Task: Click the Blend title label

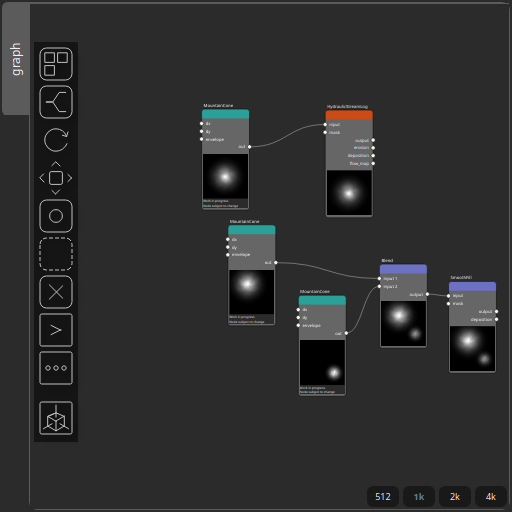Action: tap(387, 260)
